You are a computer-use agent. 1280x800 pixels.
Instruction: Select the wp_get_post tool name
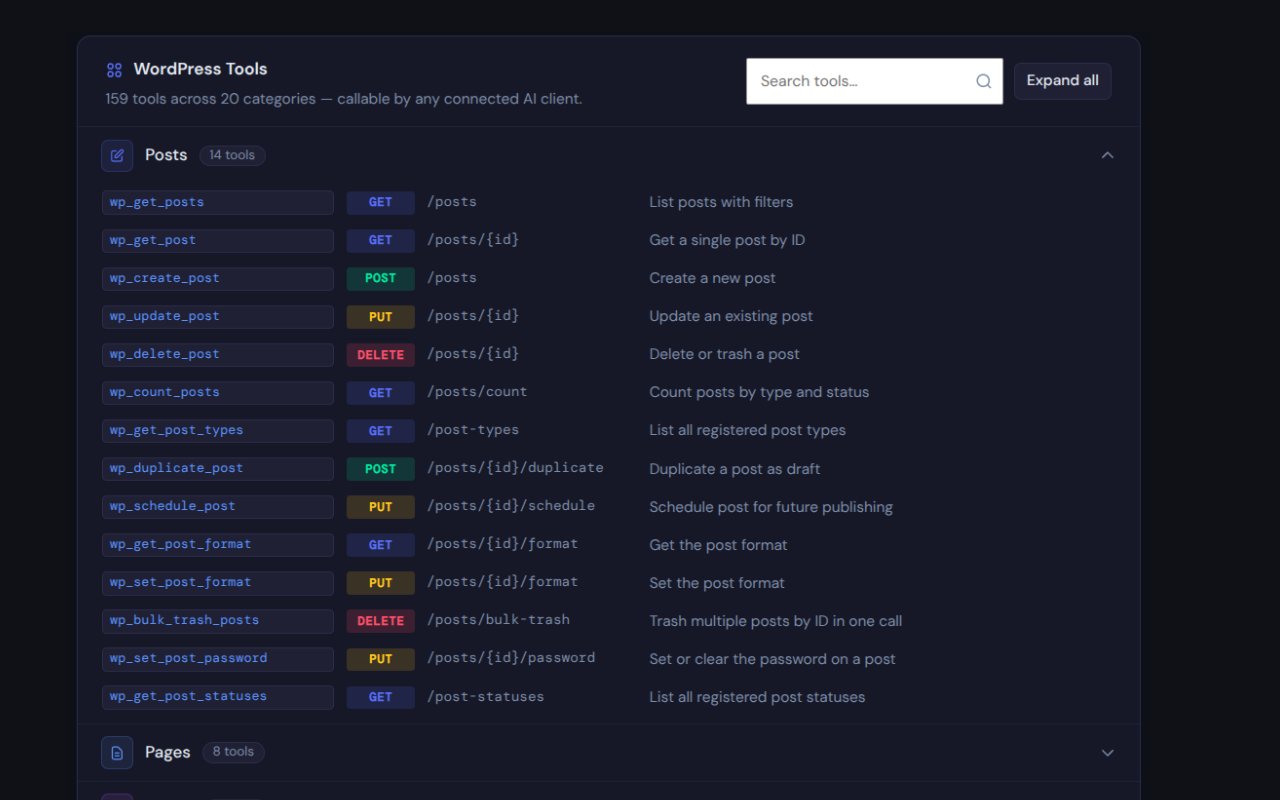[x=218, y=240]
